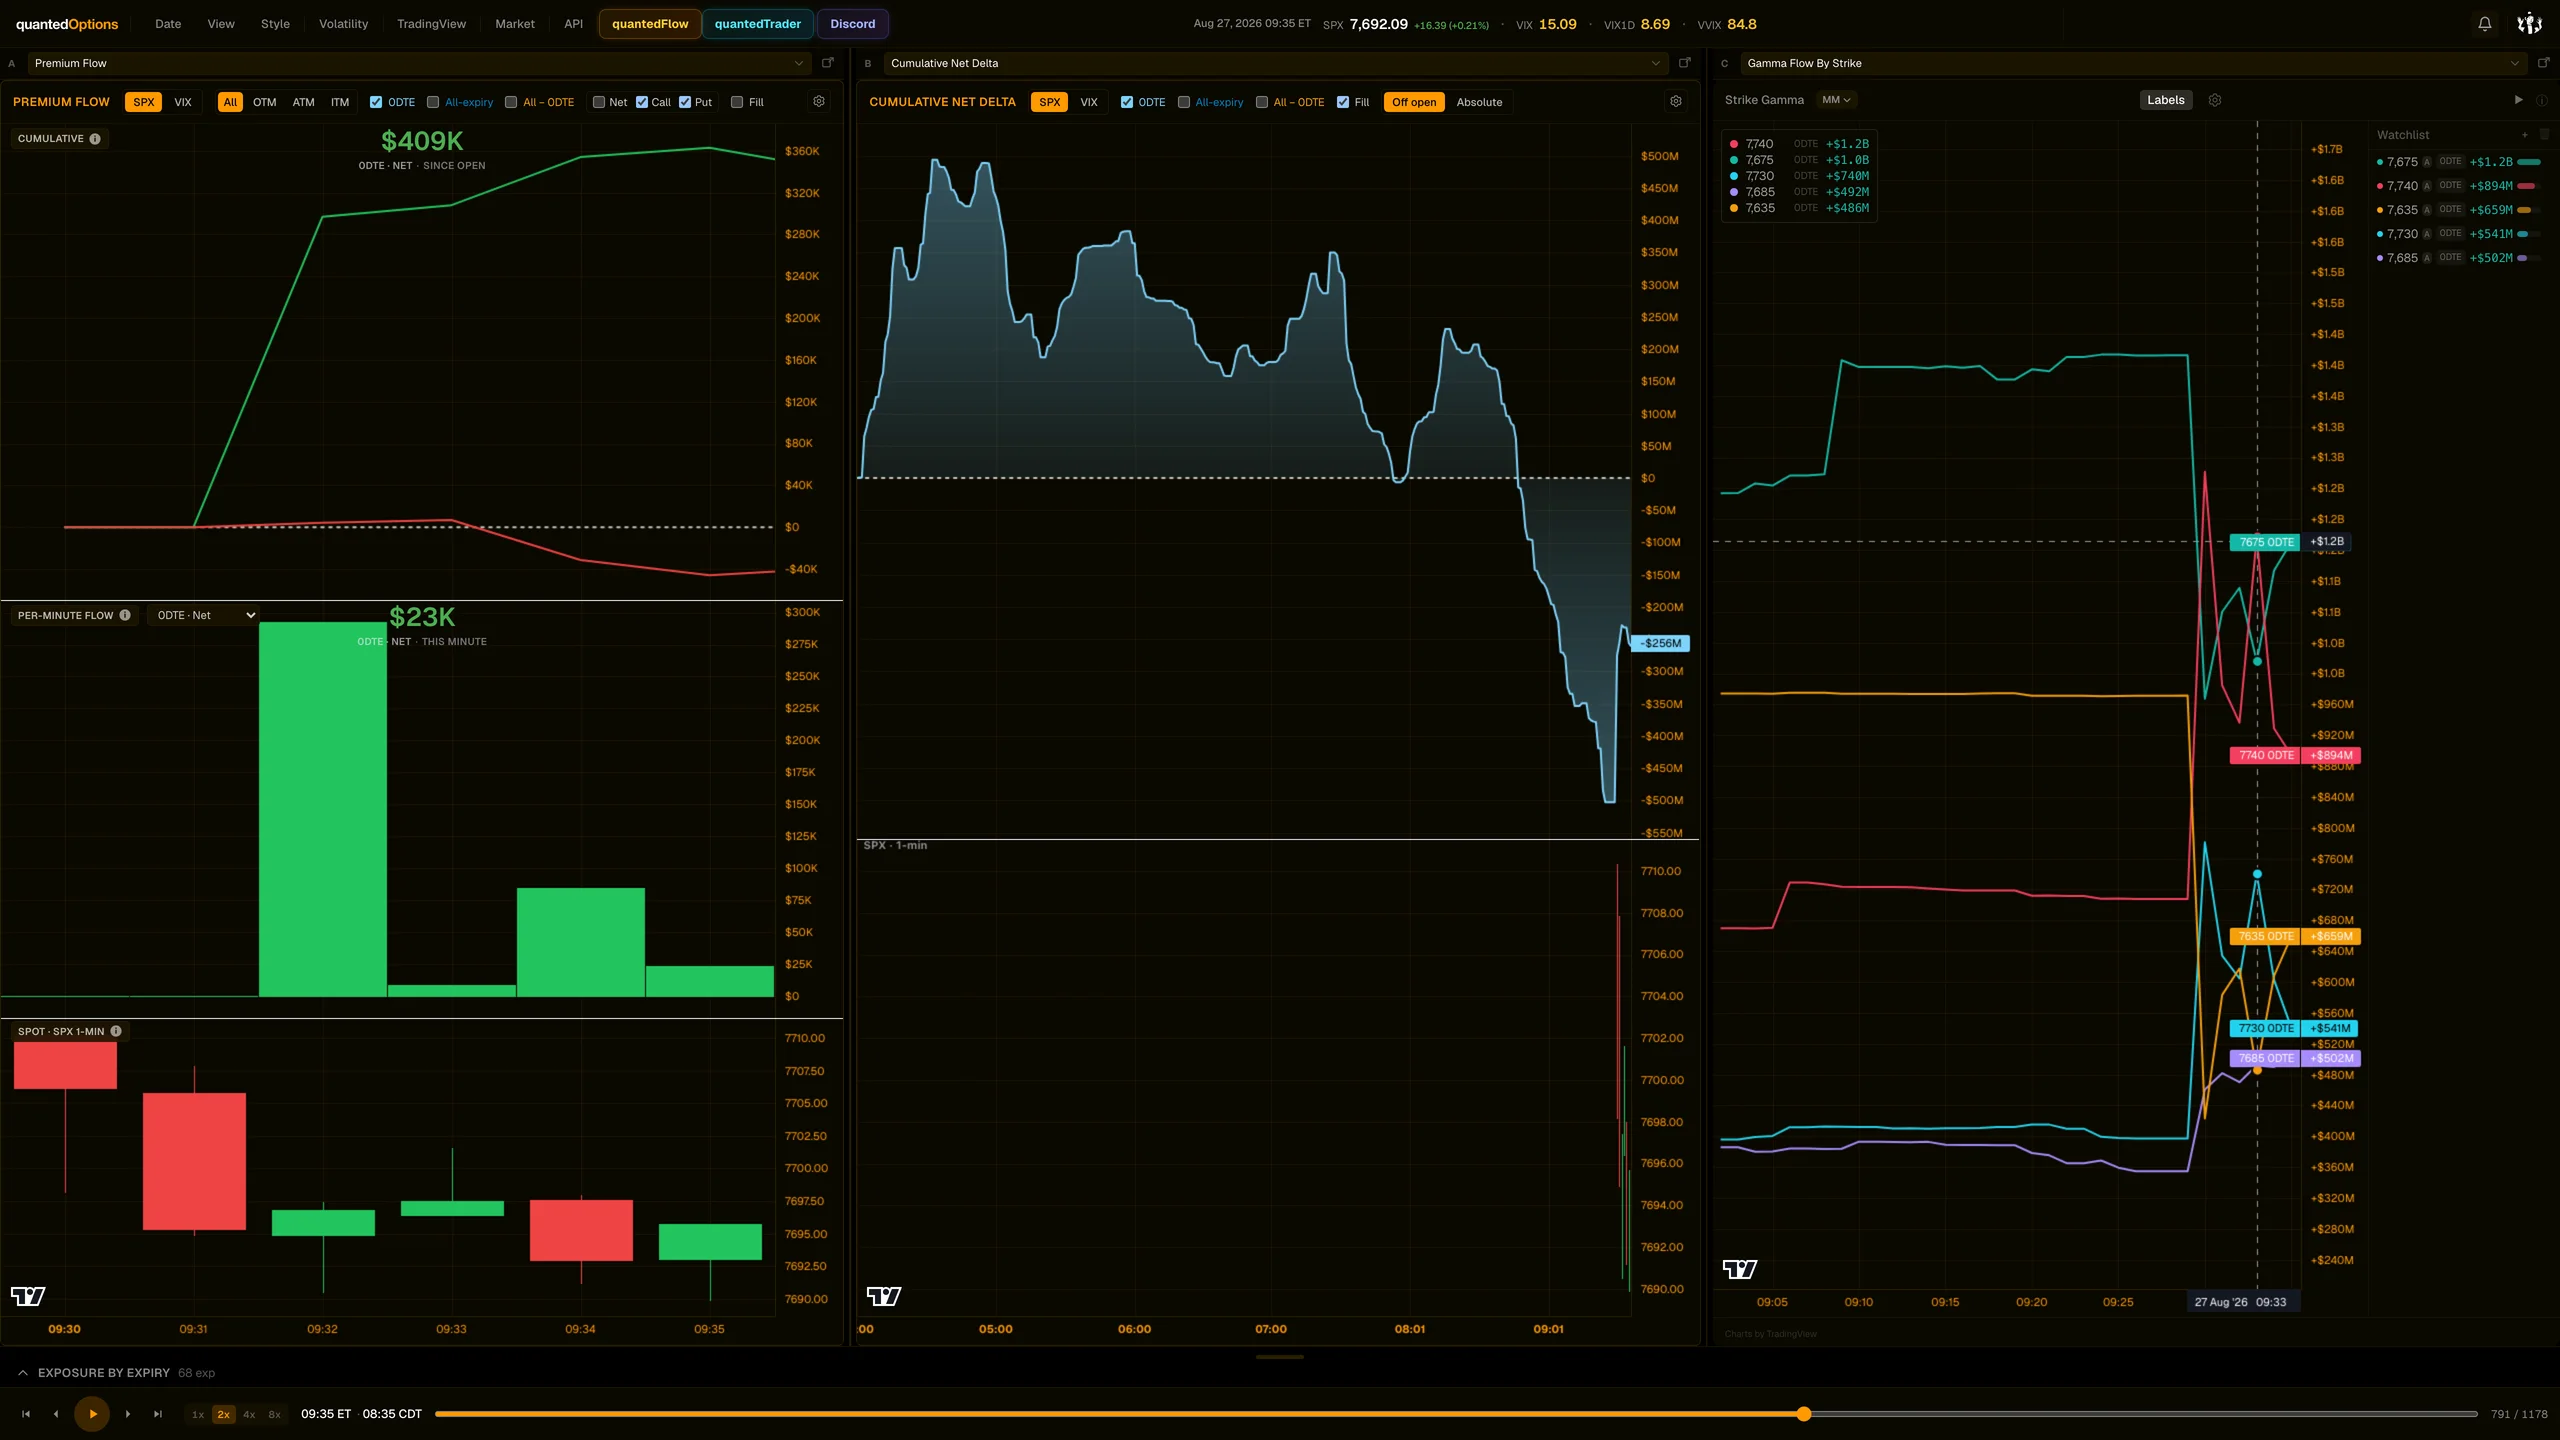2560x1440 pixels.
Task: Clear the Watchlist with the trash icon
Action: click(2545, 135)
